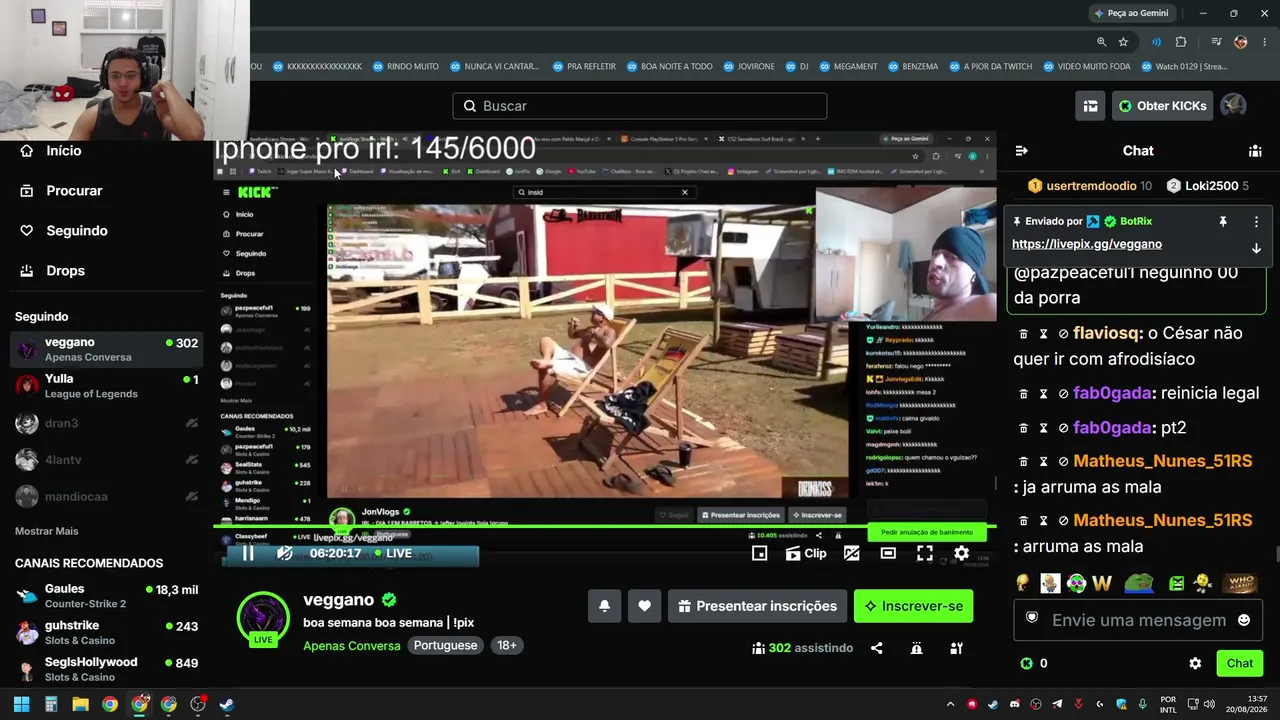Open guhstrike Slots & Casino channel
This screenshot has height=720, width=1280.
(x=106, y=633)
